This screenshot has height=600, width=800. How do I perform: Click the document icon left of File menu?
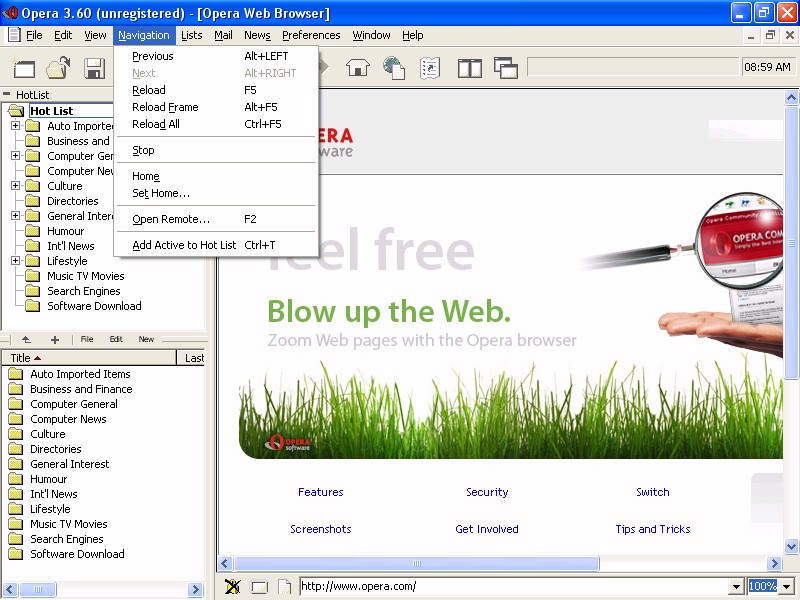14,35
